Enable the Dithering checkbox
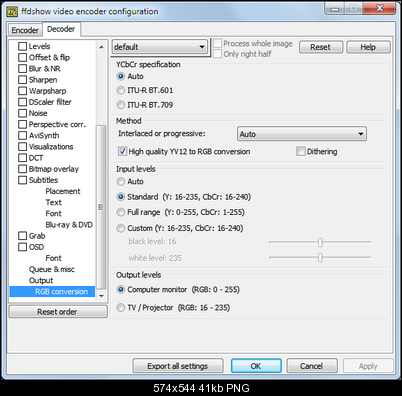This screenshot has height=396, width=402. coord(300,152)
